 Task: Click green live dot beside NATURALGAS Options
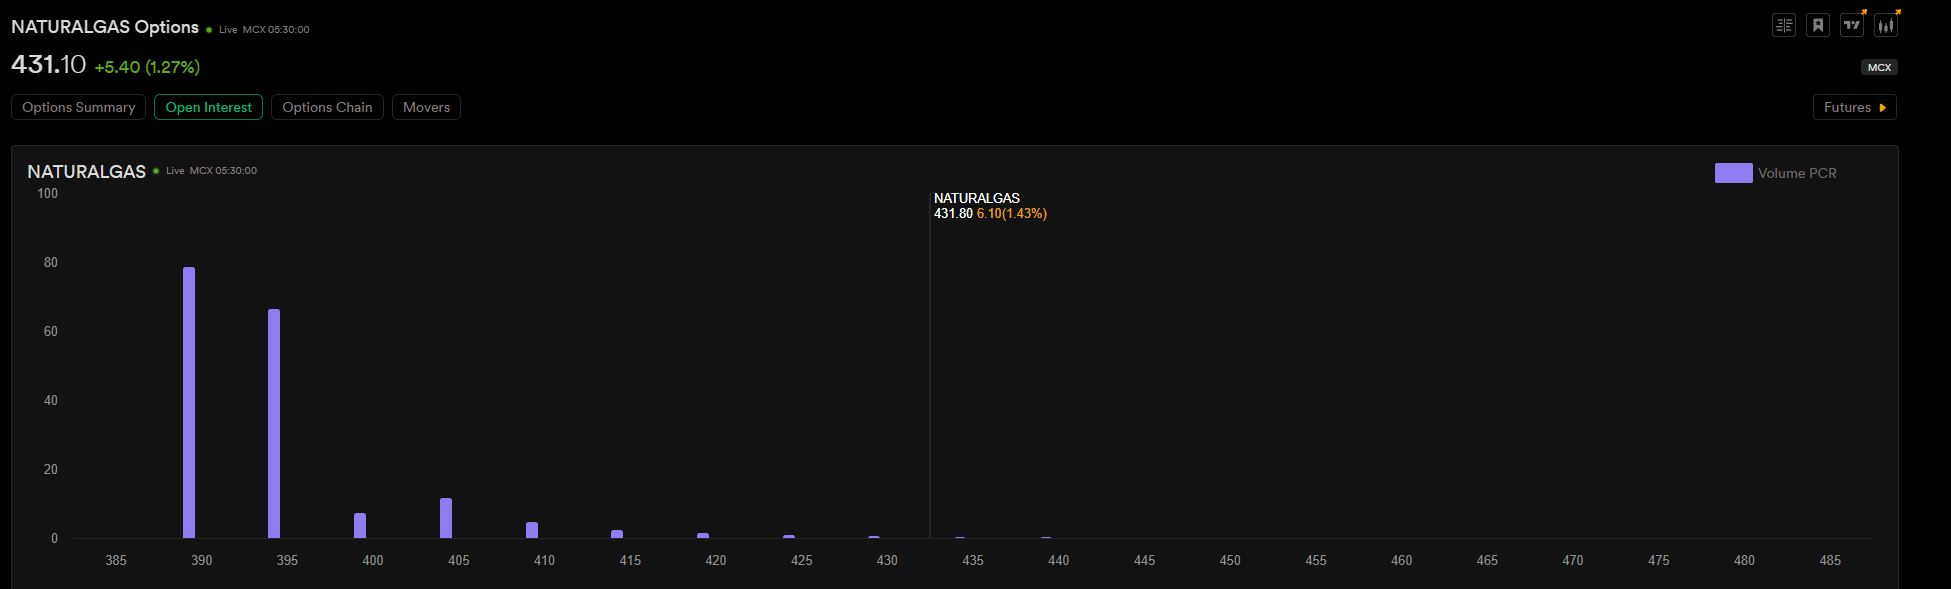tap(209, 30)
